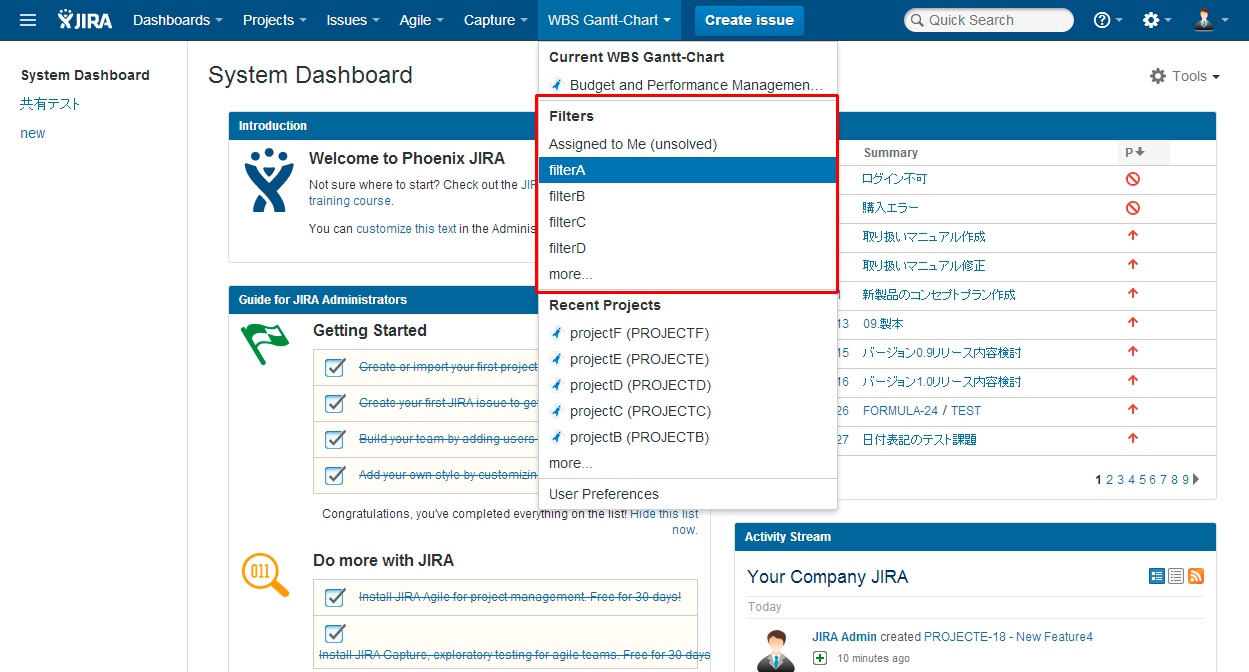Click the hamburger menu icon in header

point(28,20)
